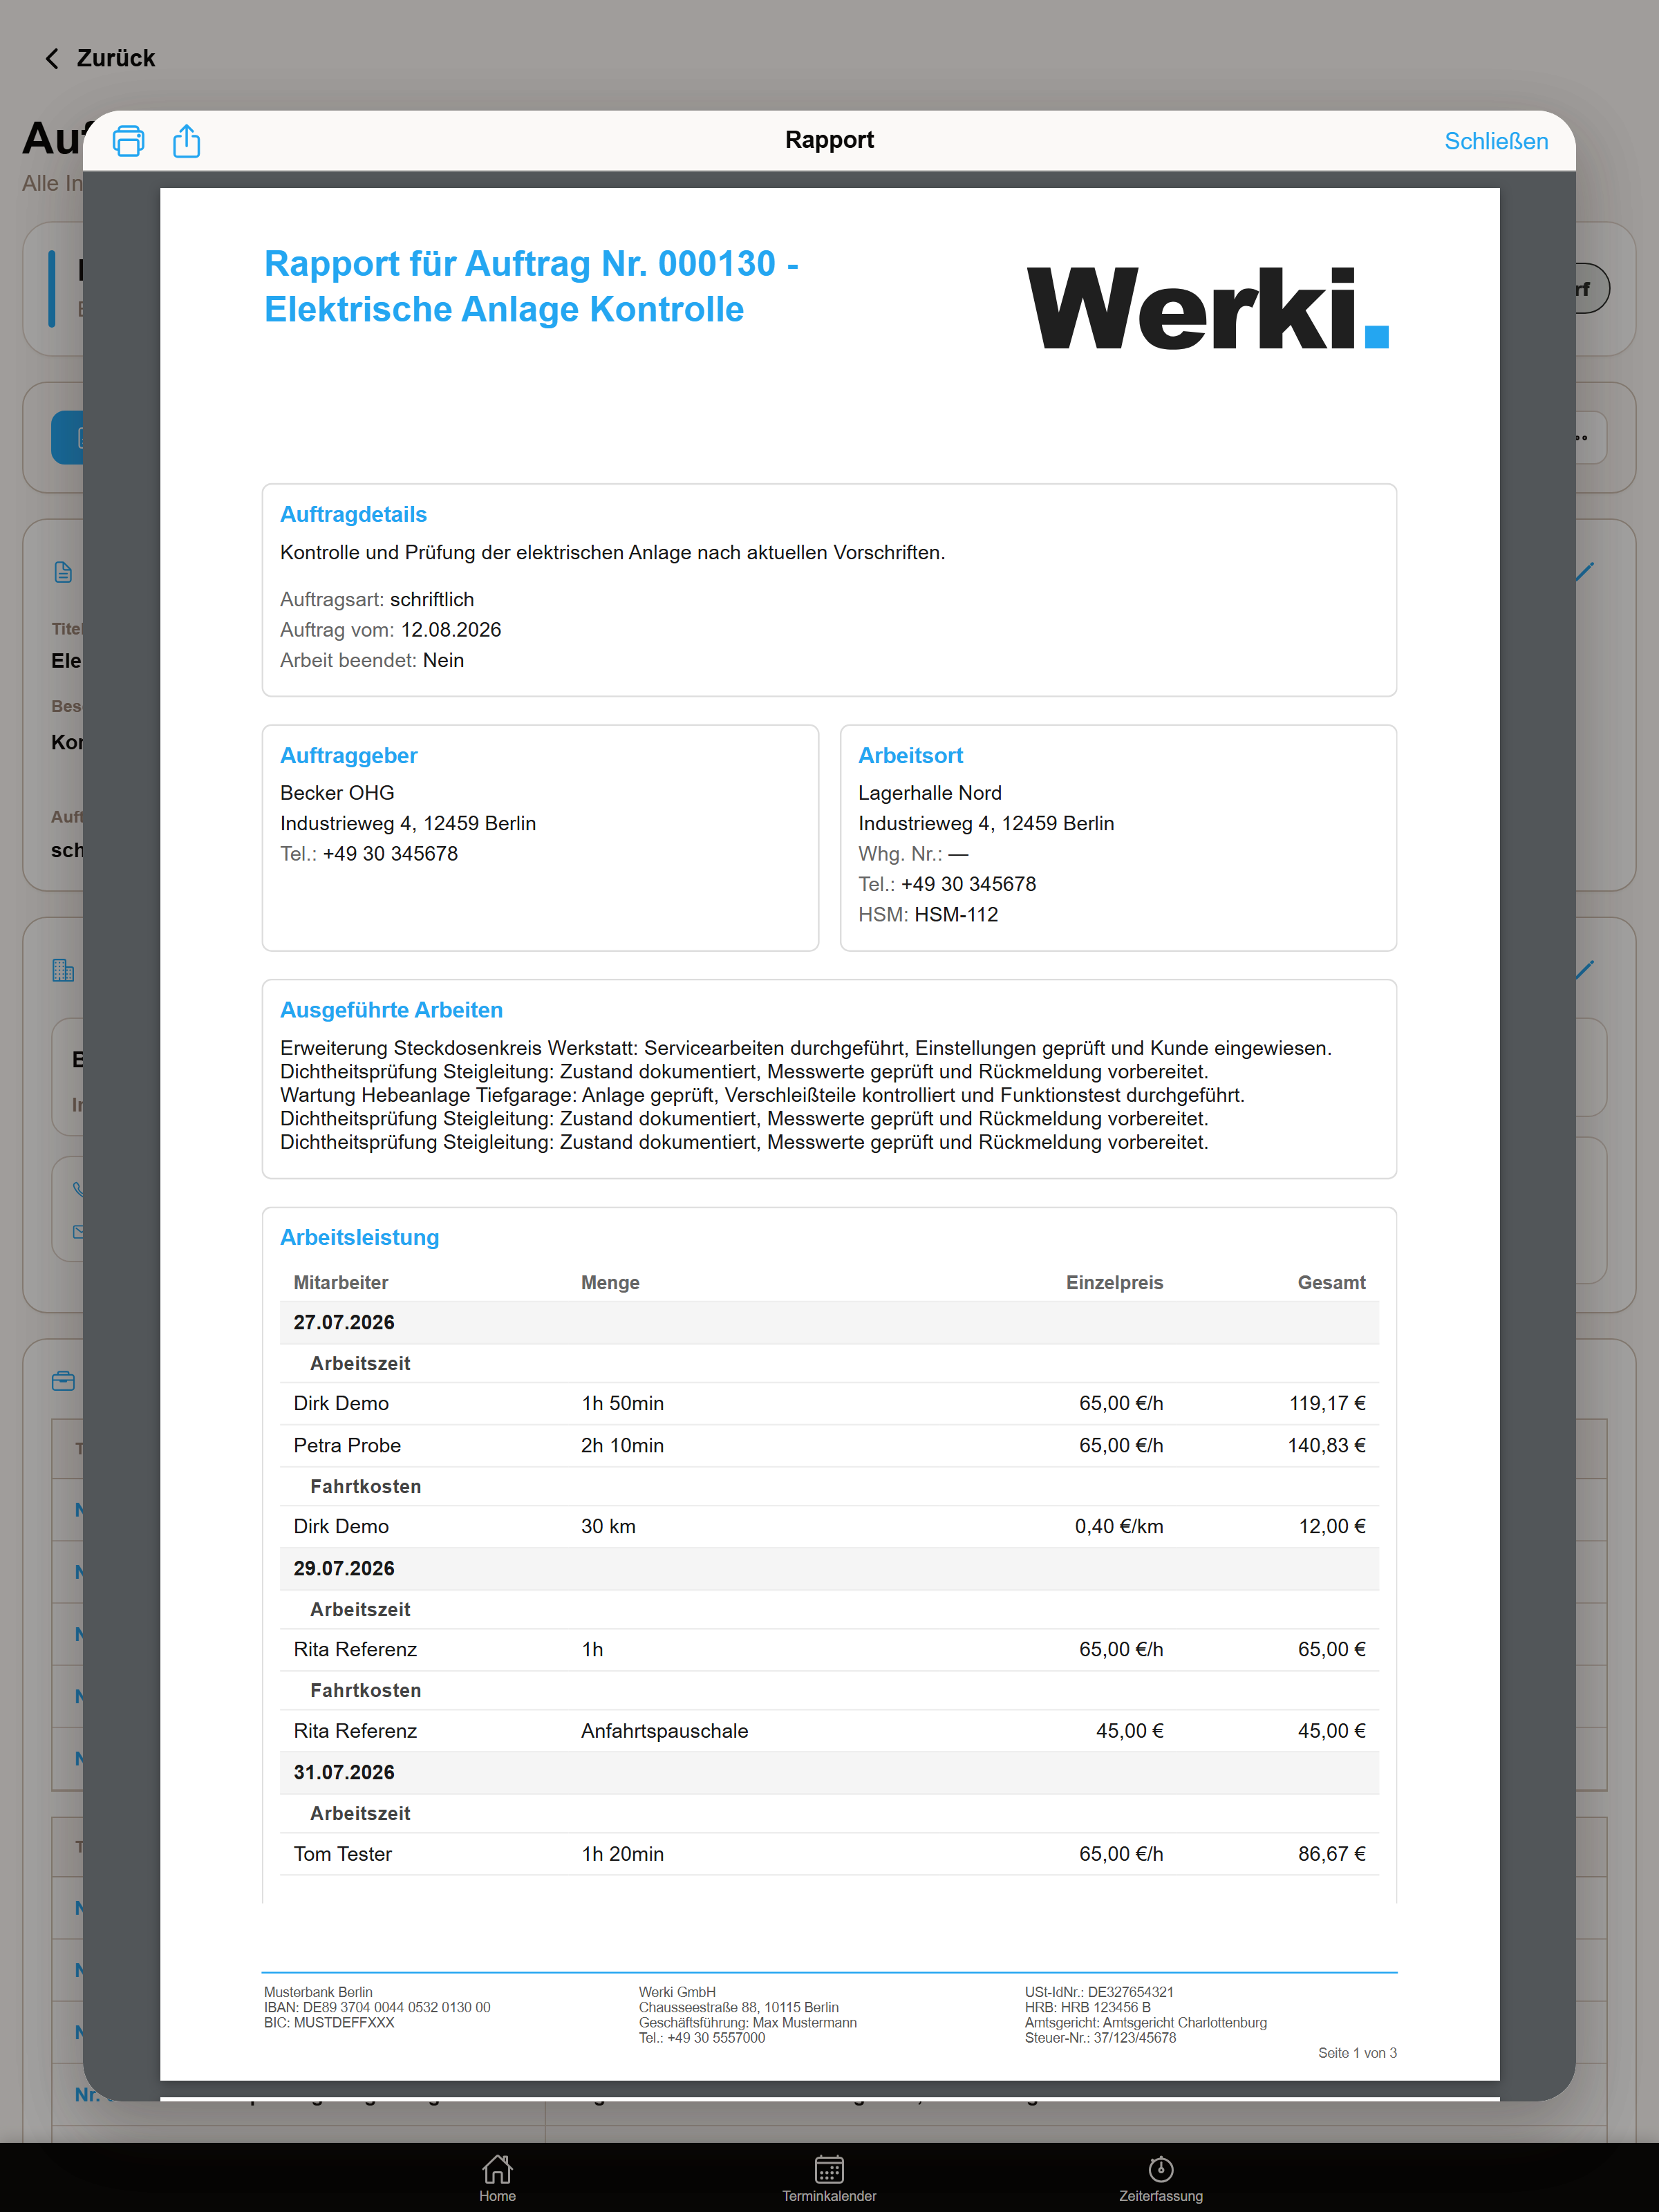Open the Terminkalender tab

pos(829,2178)
